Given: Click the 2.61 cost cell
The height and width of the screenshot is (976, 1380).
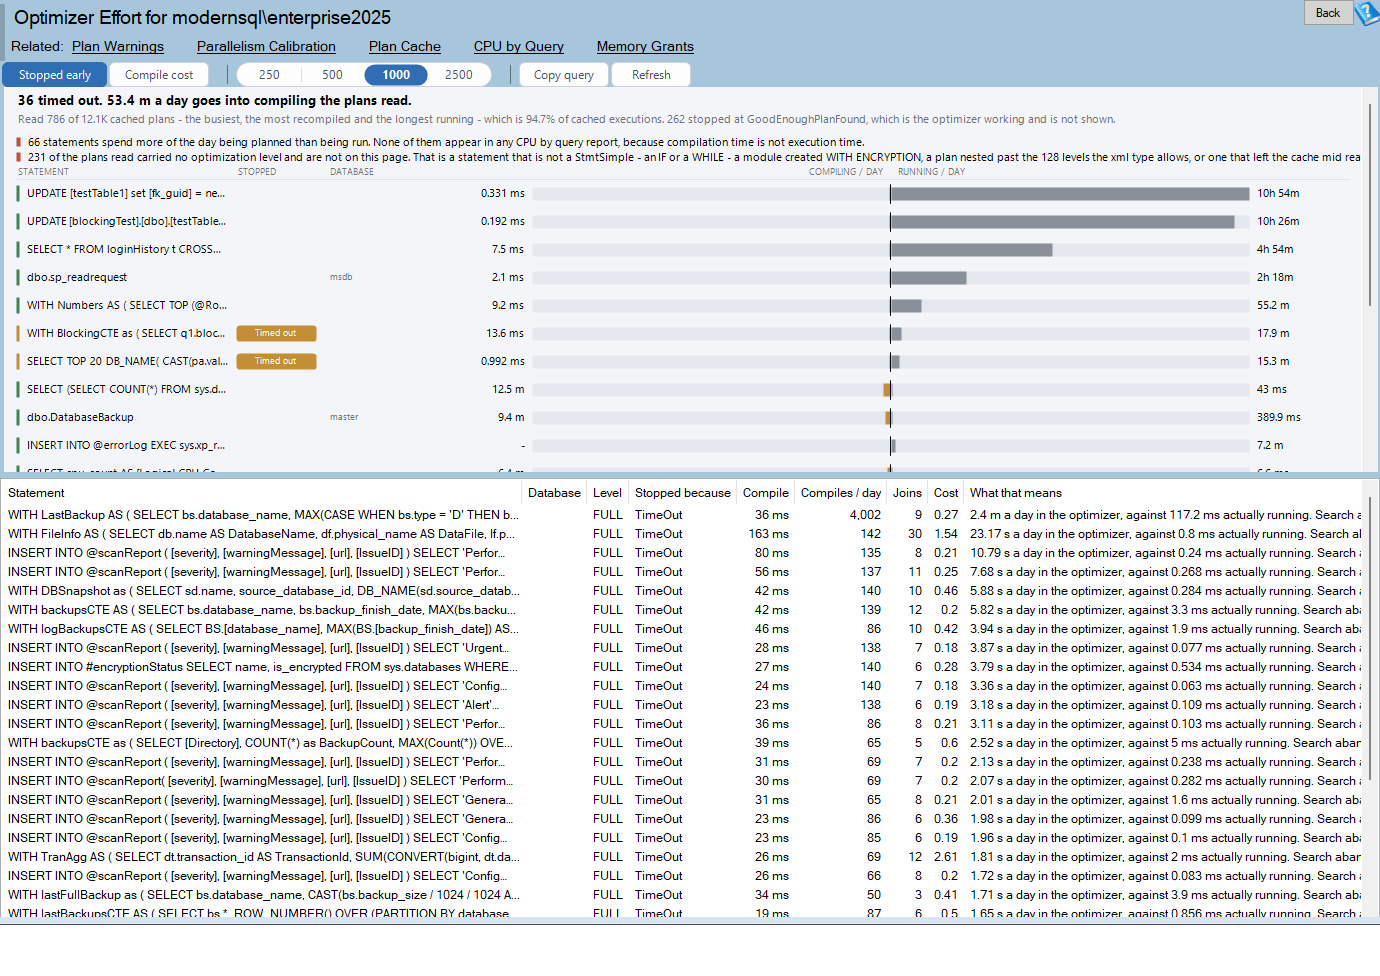Looking at the screenshot, I should point(946,857).
